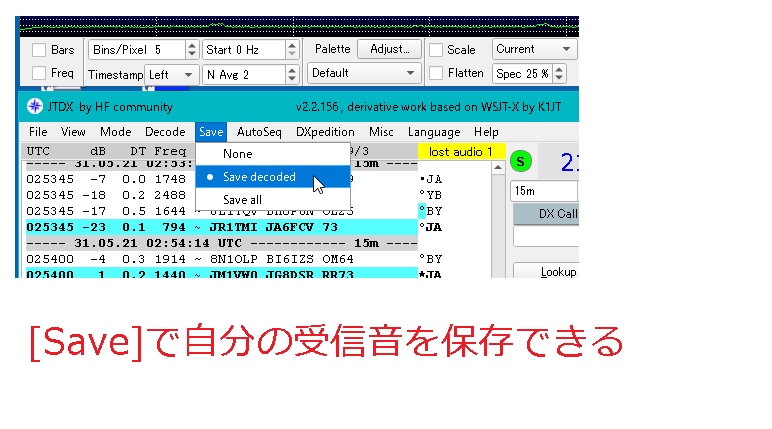Click the Lookup button
Screen dimensions: 772x429
(x=546, y=271)
